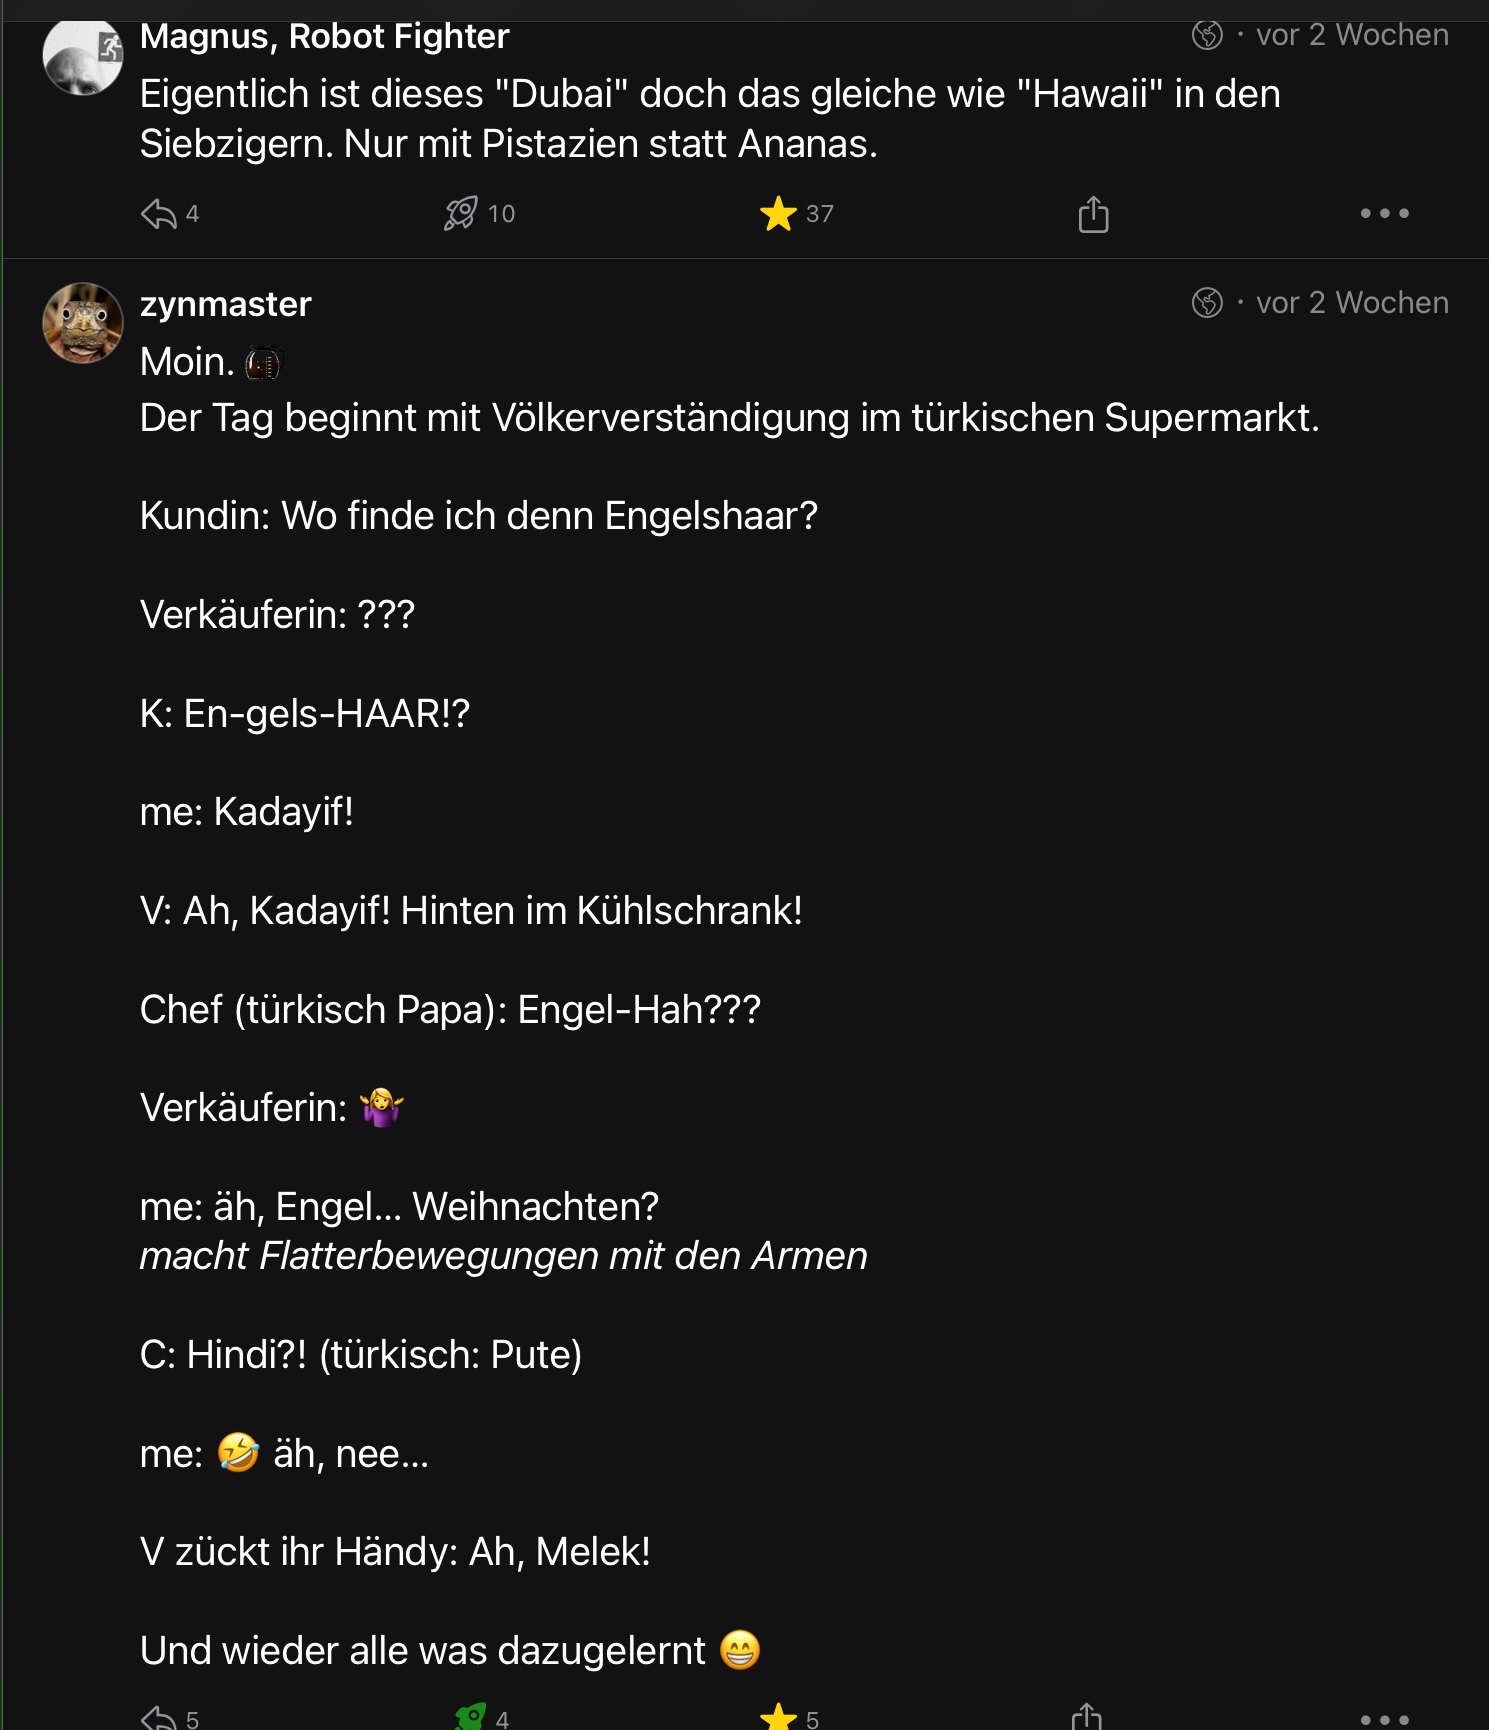The height and width of the screenshot is (1730, 1489).
Task: Click the timestamp on zynmaster's post
Action: pyautogui.click(x=1352, y=302)
